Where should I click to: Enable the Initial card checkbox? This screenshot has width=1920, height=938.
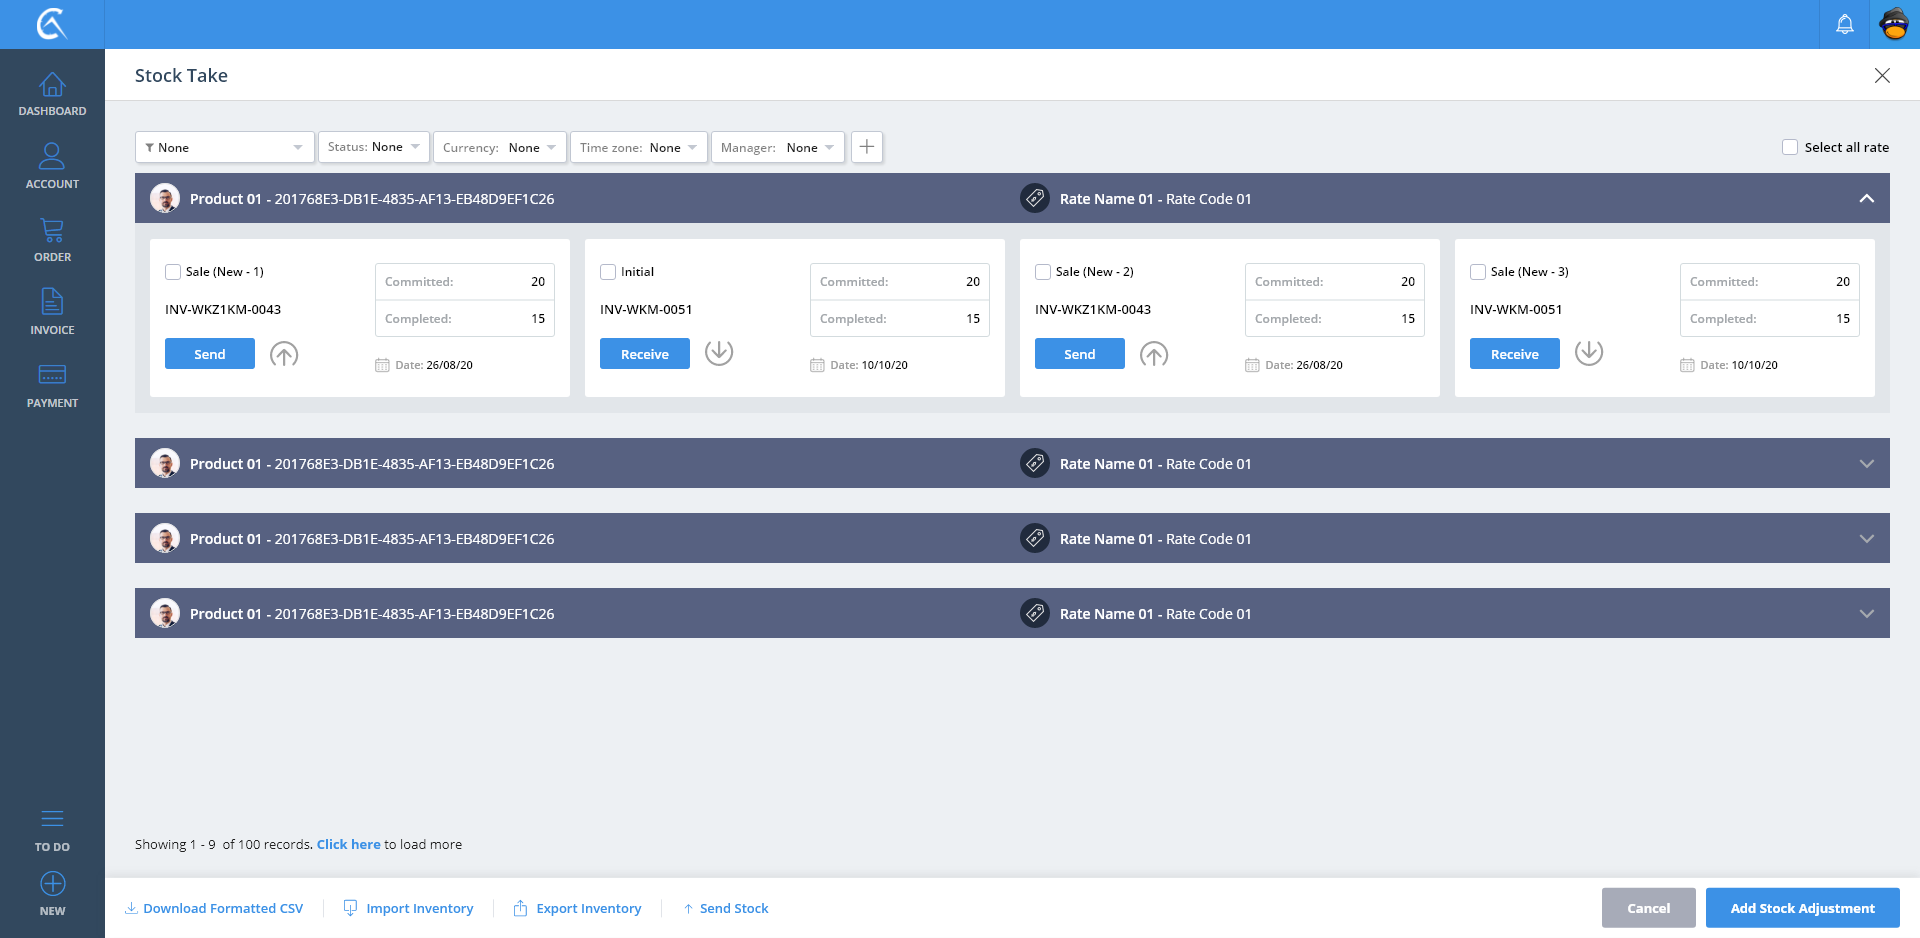(x=608, y=272)
